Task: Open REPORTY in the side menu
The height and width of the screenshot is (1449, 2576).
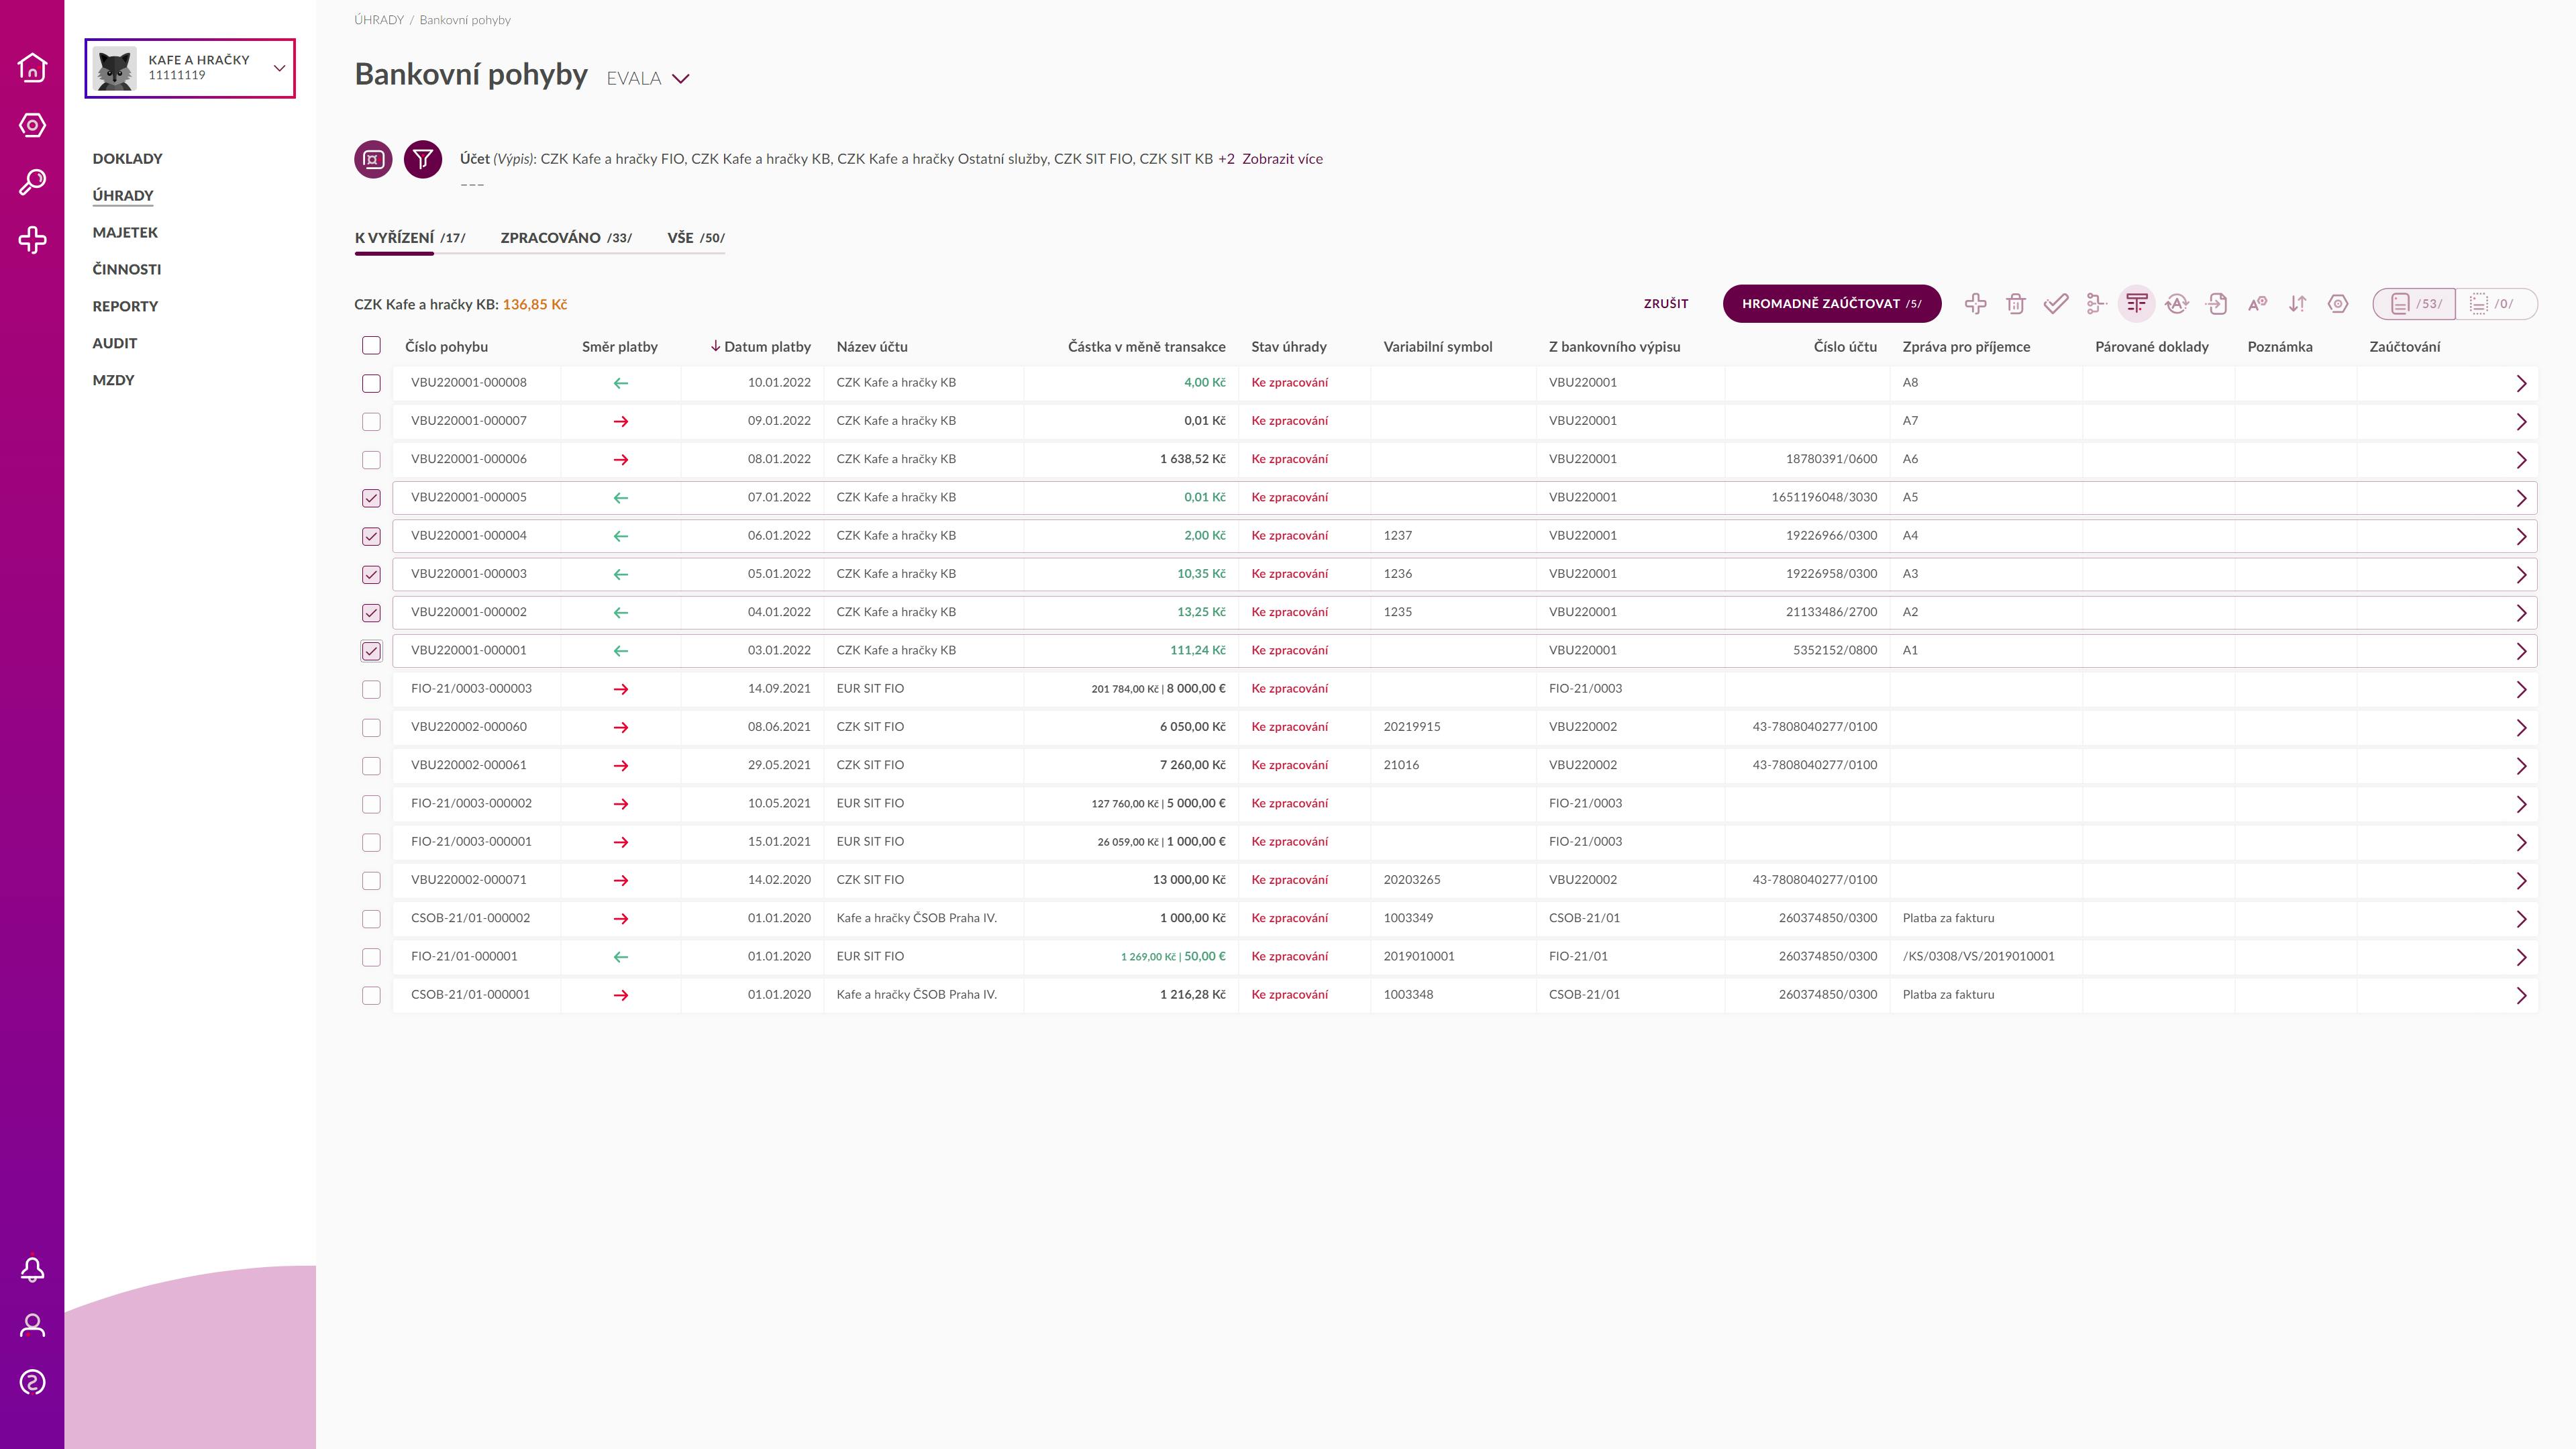Action: [x=125, y=307]
